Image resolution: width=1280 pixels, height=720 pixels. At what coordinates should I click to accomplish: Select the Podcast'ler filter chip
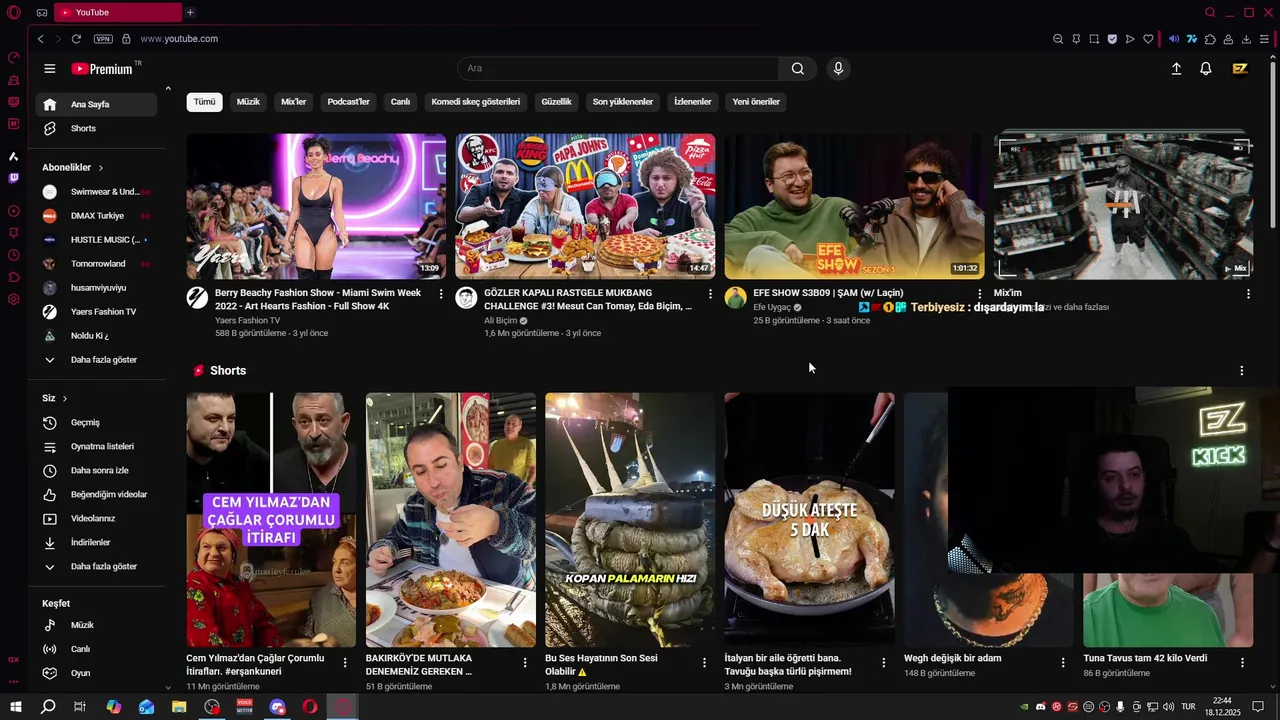348,102
